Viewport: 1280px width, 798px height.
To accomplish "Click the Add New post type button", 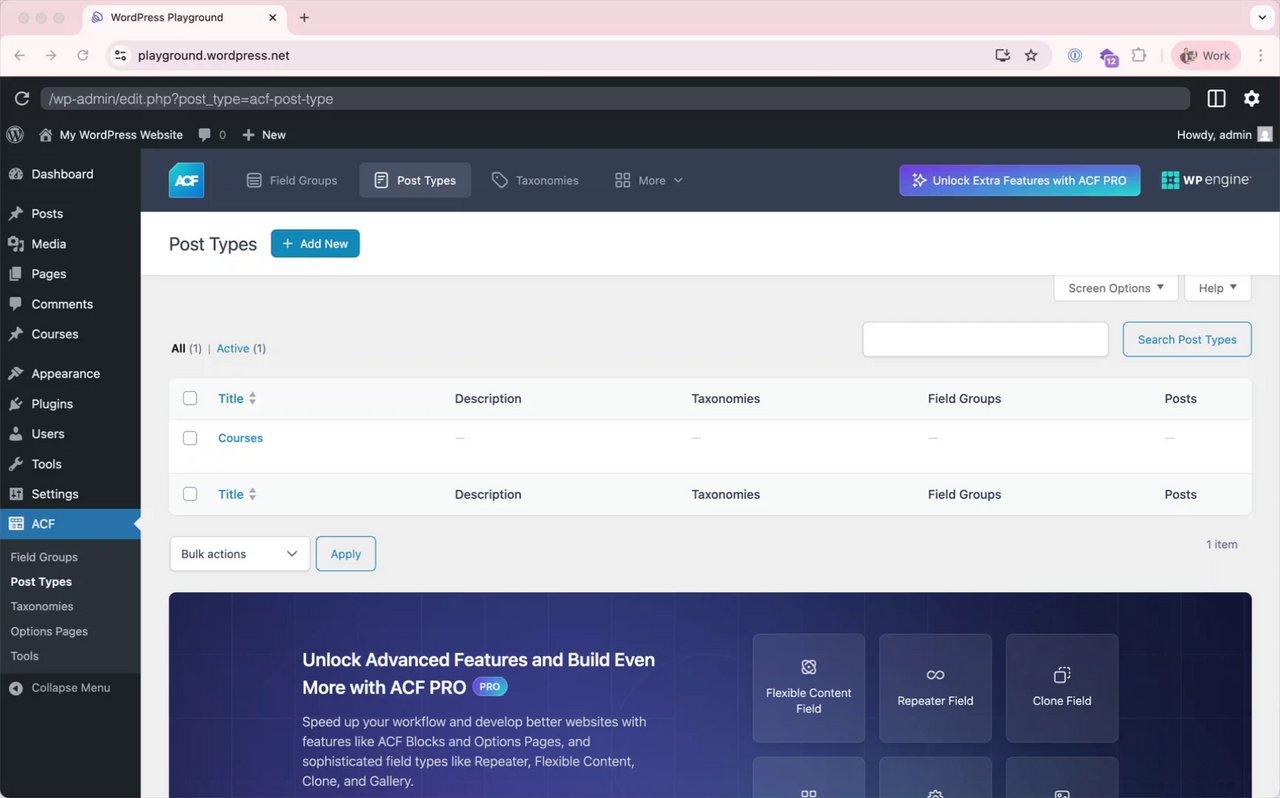I will tap(315, 244).
